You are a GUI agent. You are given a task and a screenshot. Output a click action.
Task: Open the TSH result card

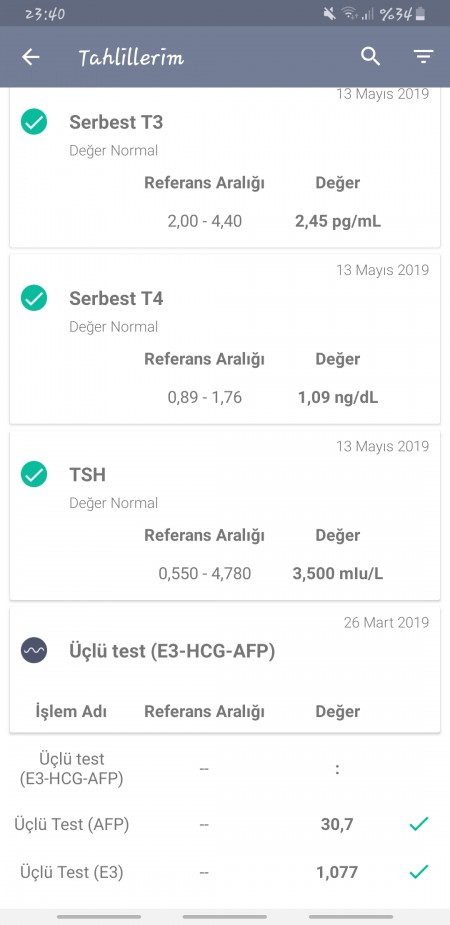225,516
